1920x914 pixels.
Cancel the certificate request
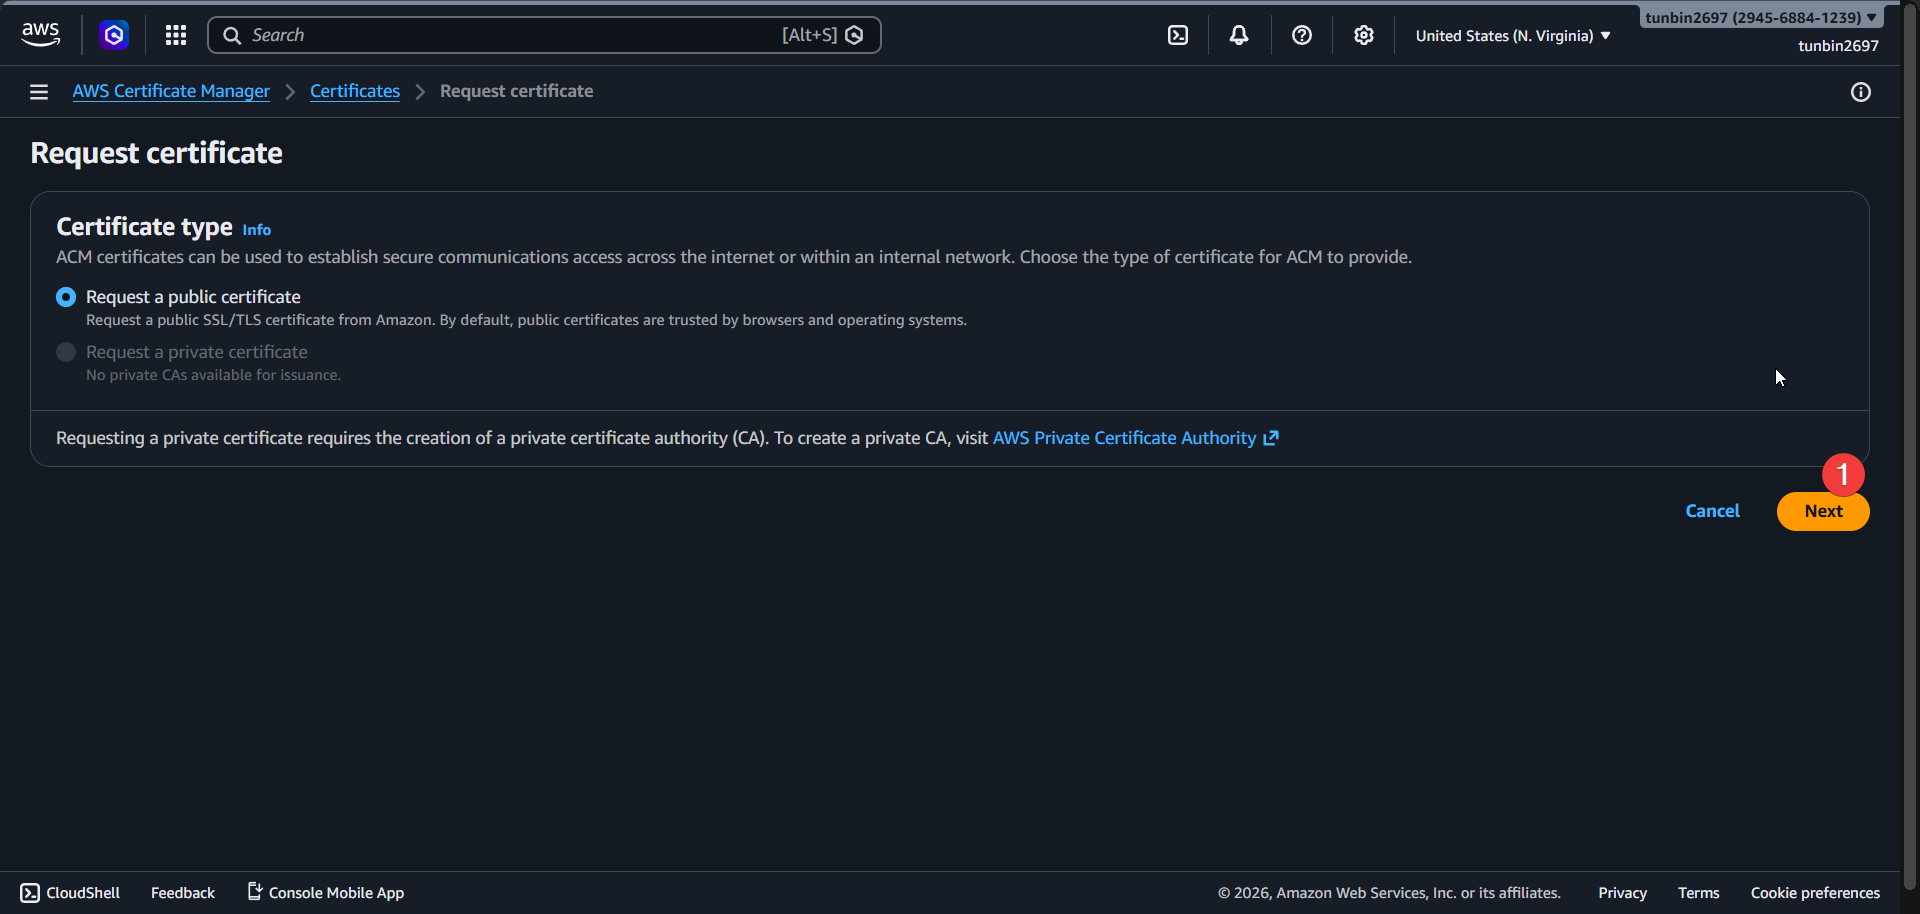point(1712,511)
